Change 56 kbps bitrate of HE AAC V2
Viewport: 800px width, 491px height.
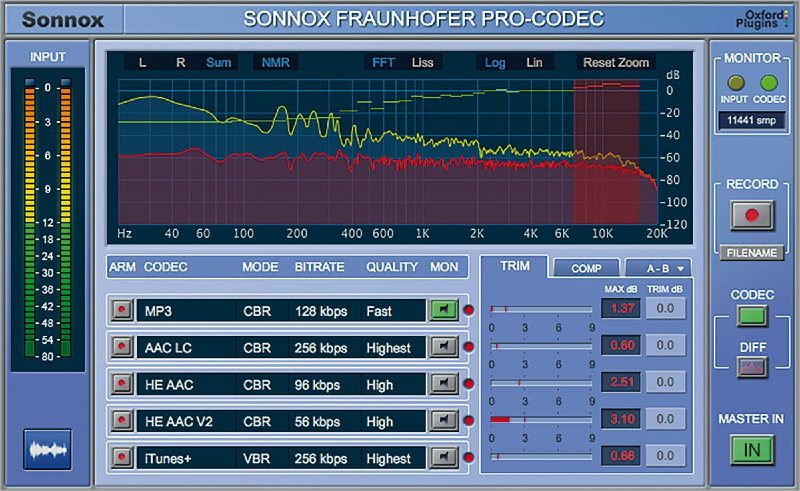(323, 421)
